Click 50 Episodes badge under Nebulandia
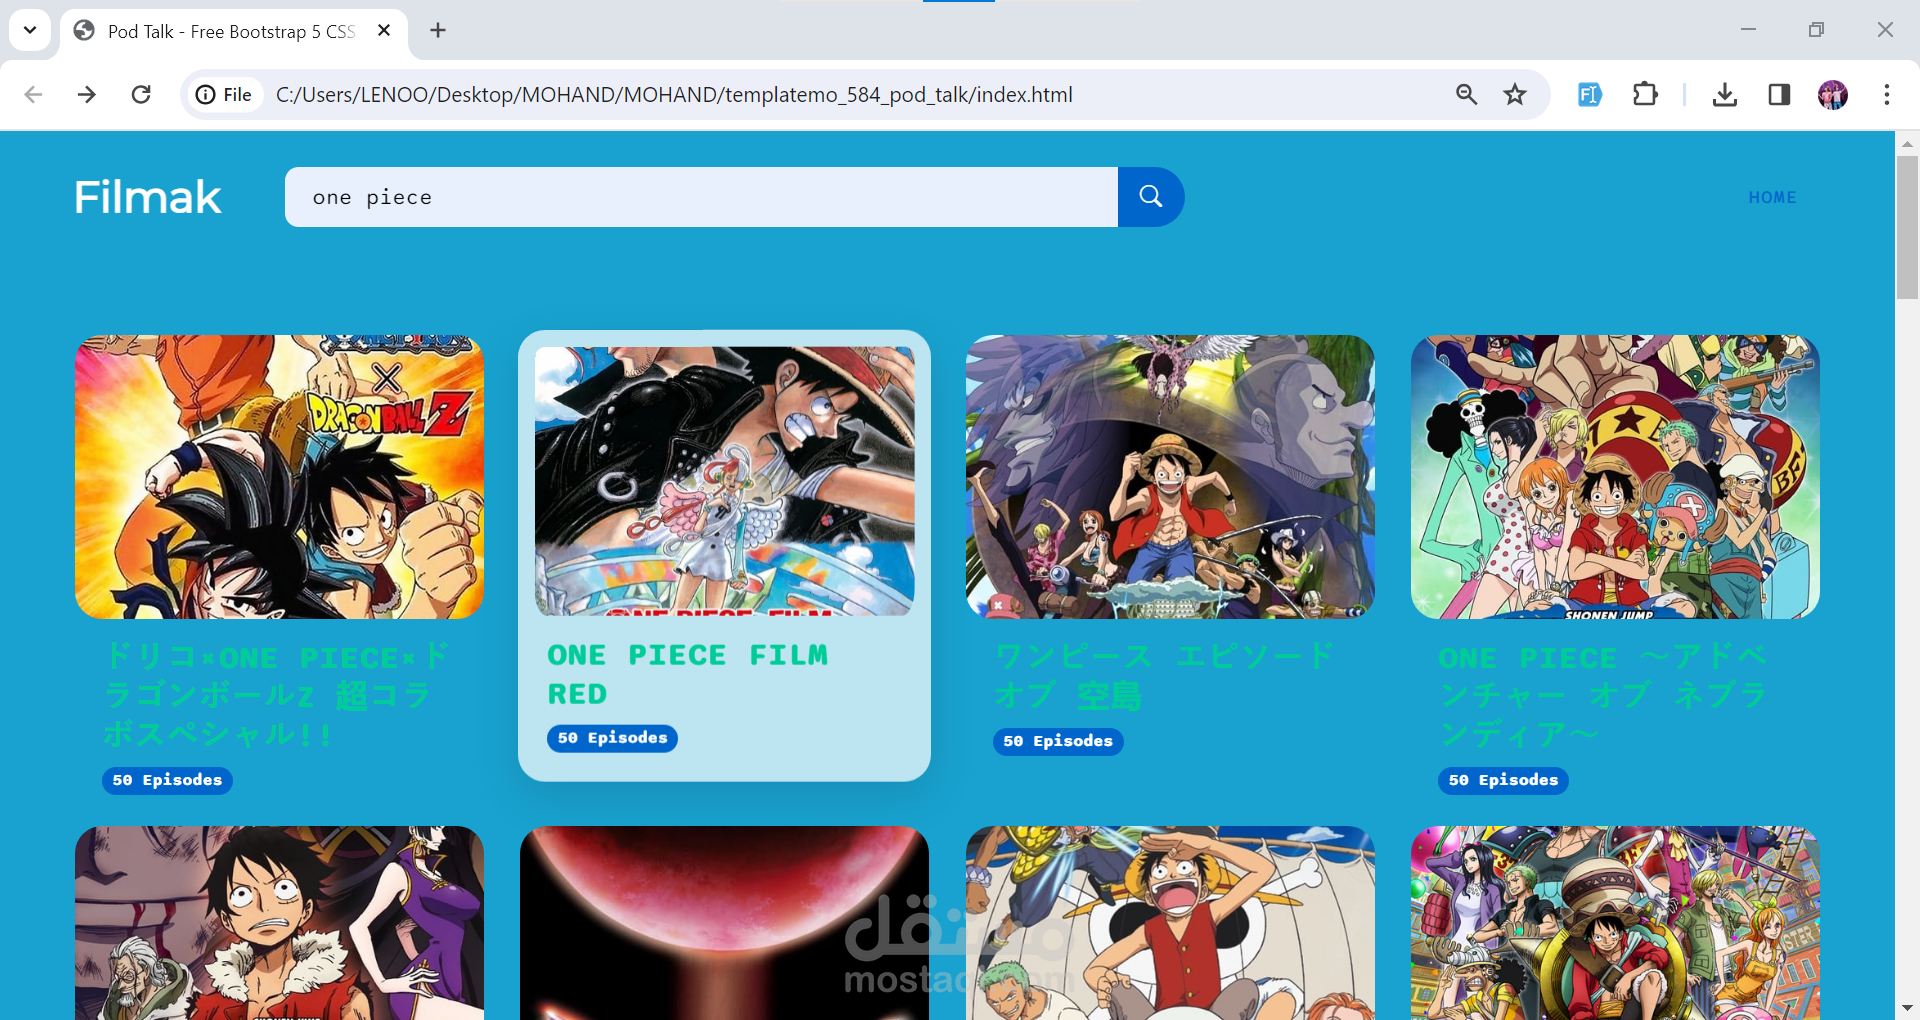This screenshot has width=1920, height=1020. coord(1503,780)
